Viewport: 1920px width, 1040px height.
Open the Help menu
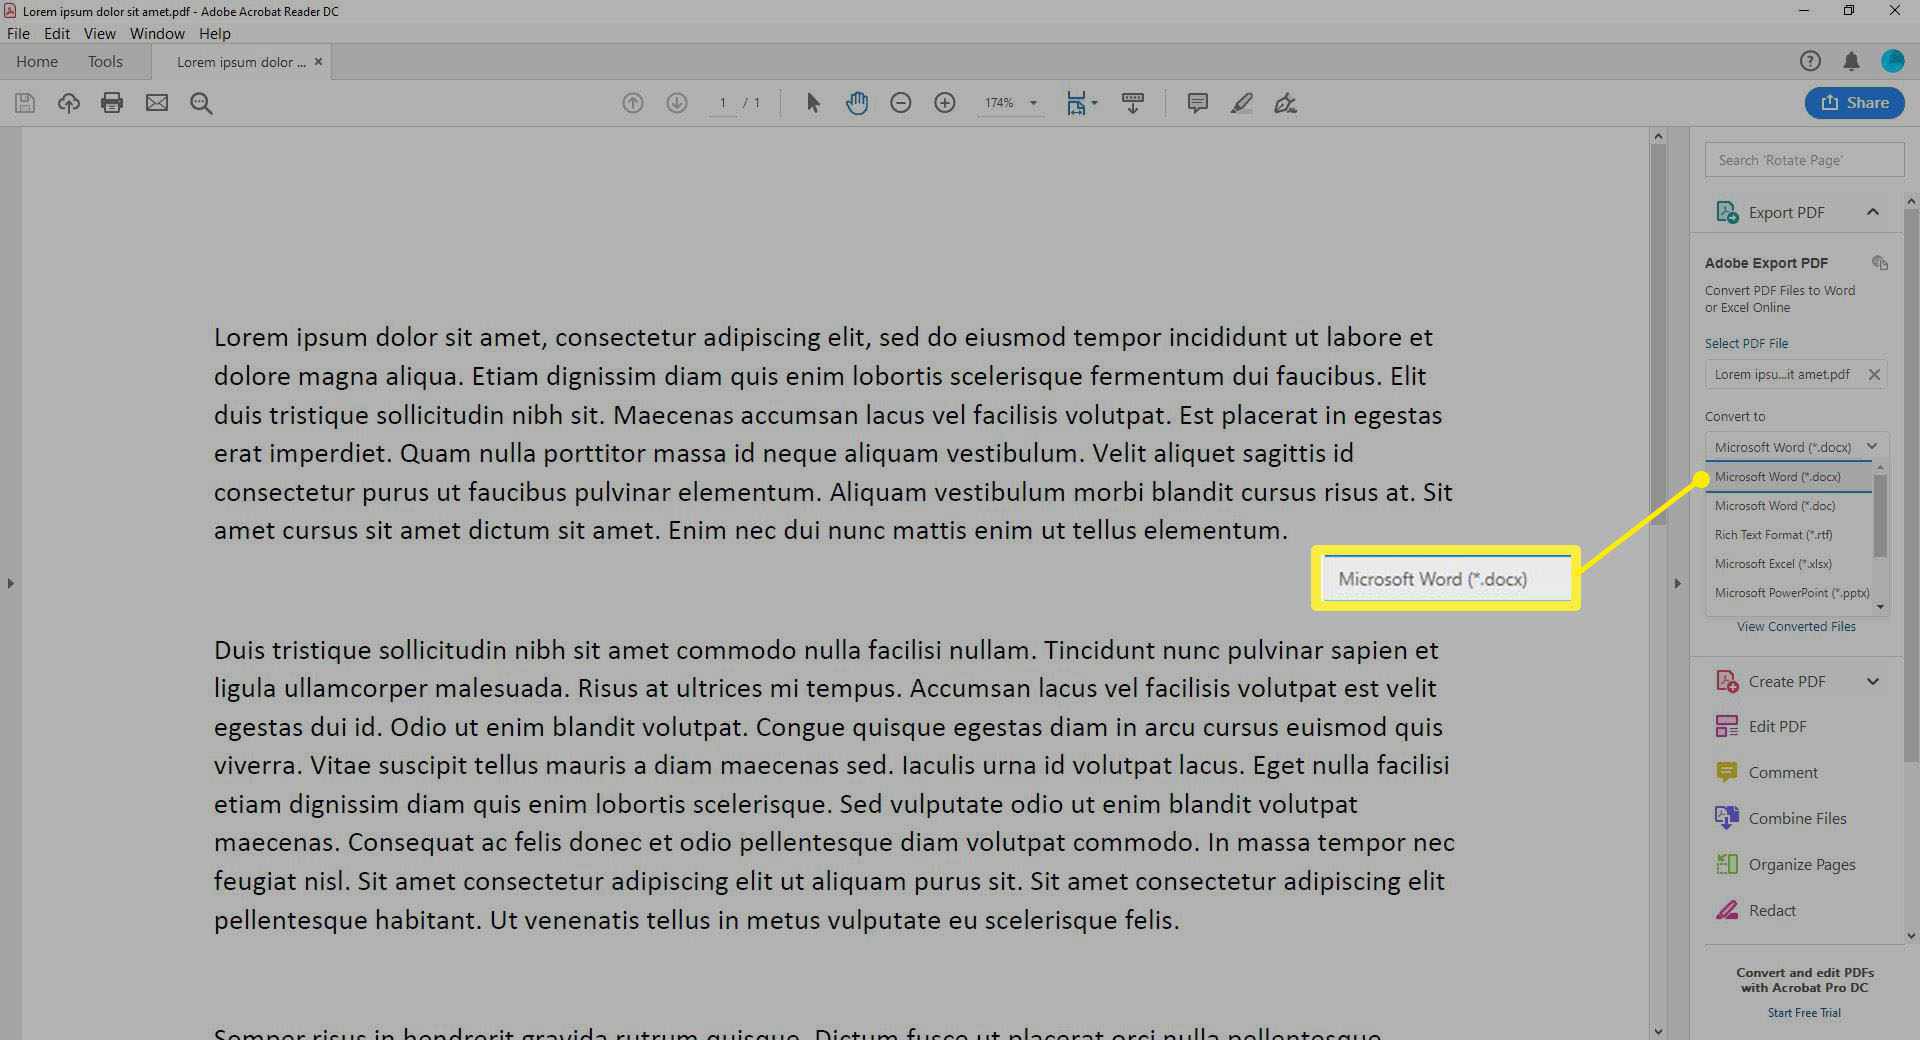[x=215, y=33]
